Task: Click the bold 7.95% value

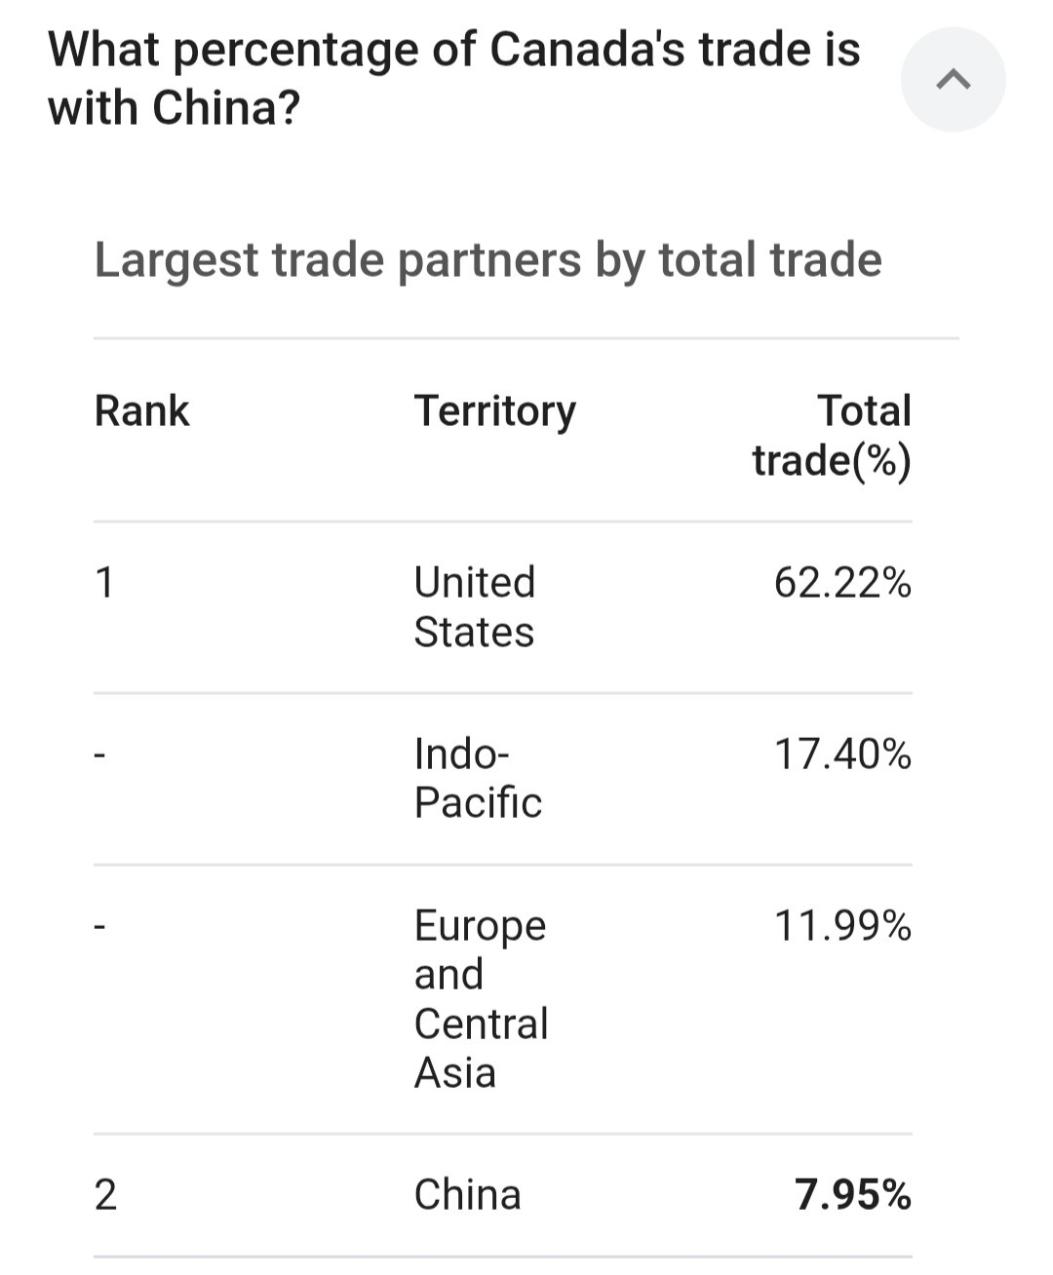Action: point(853,1195)
